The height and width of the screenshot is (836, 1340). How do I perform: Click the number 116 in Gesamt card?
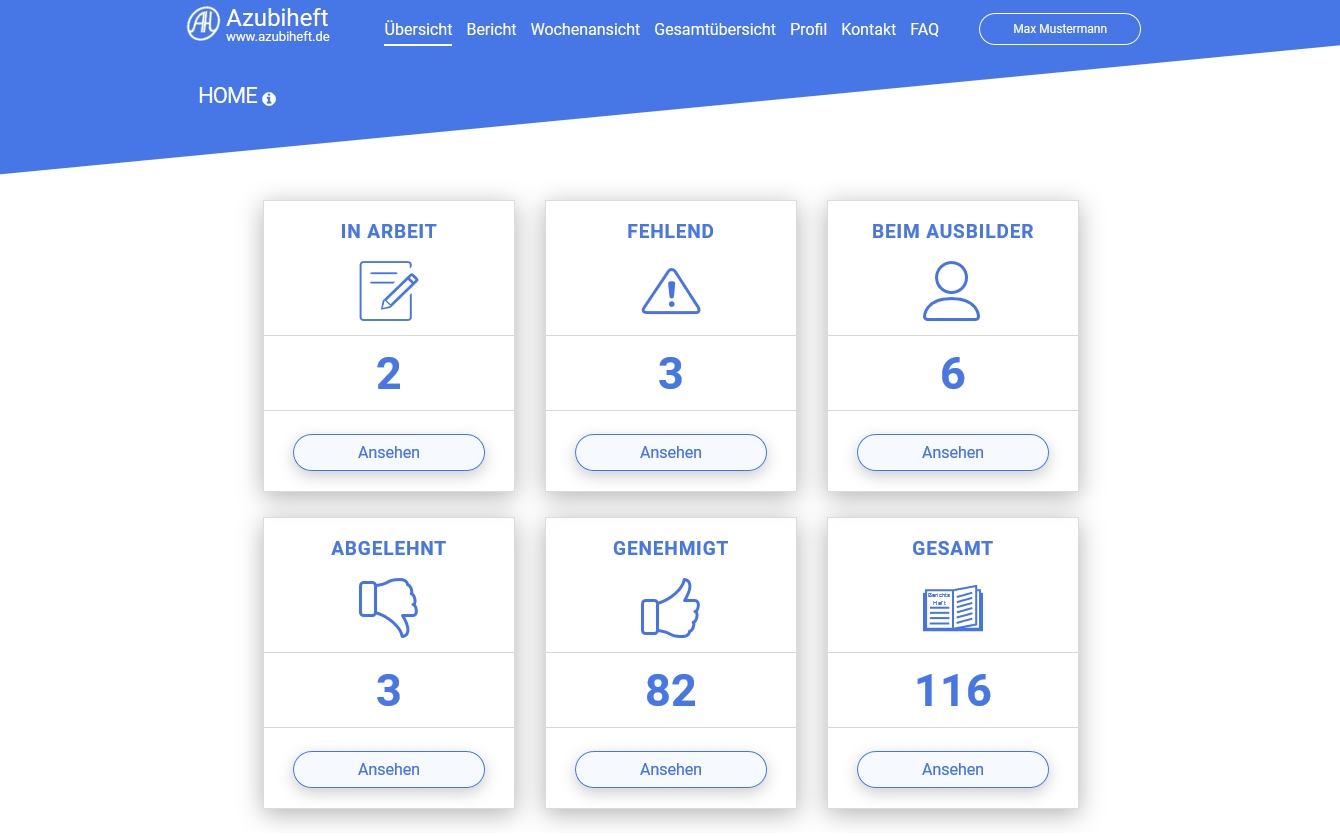(x=952, y=690)
